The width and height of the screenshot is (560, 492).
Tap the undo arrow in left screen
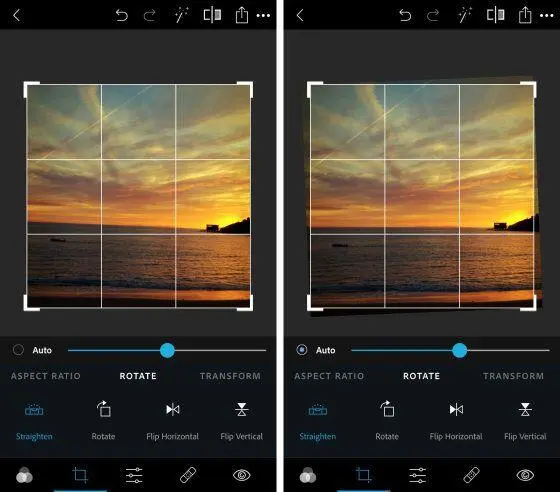[122, 15]
